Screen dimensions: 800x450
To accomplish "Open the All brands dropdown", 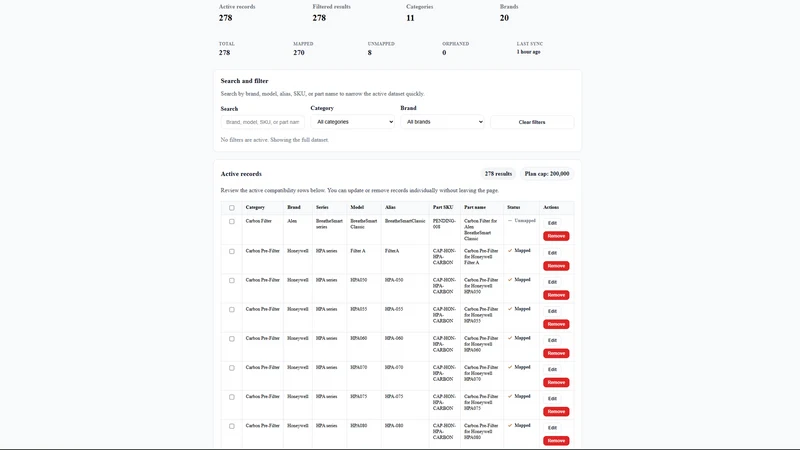I will point(442,122).
